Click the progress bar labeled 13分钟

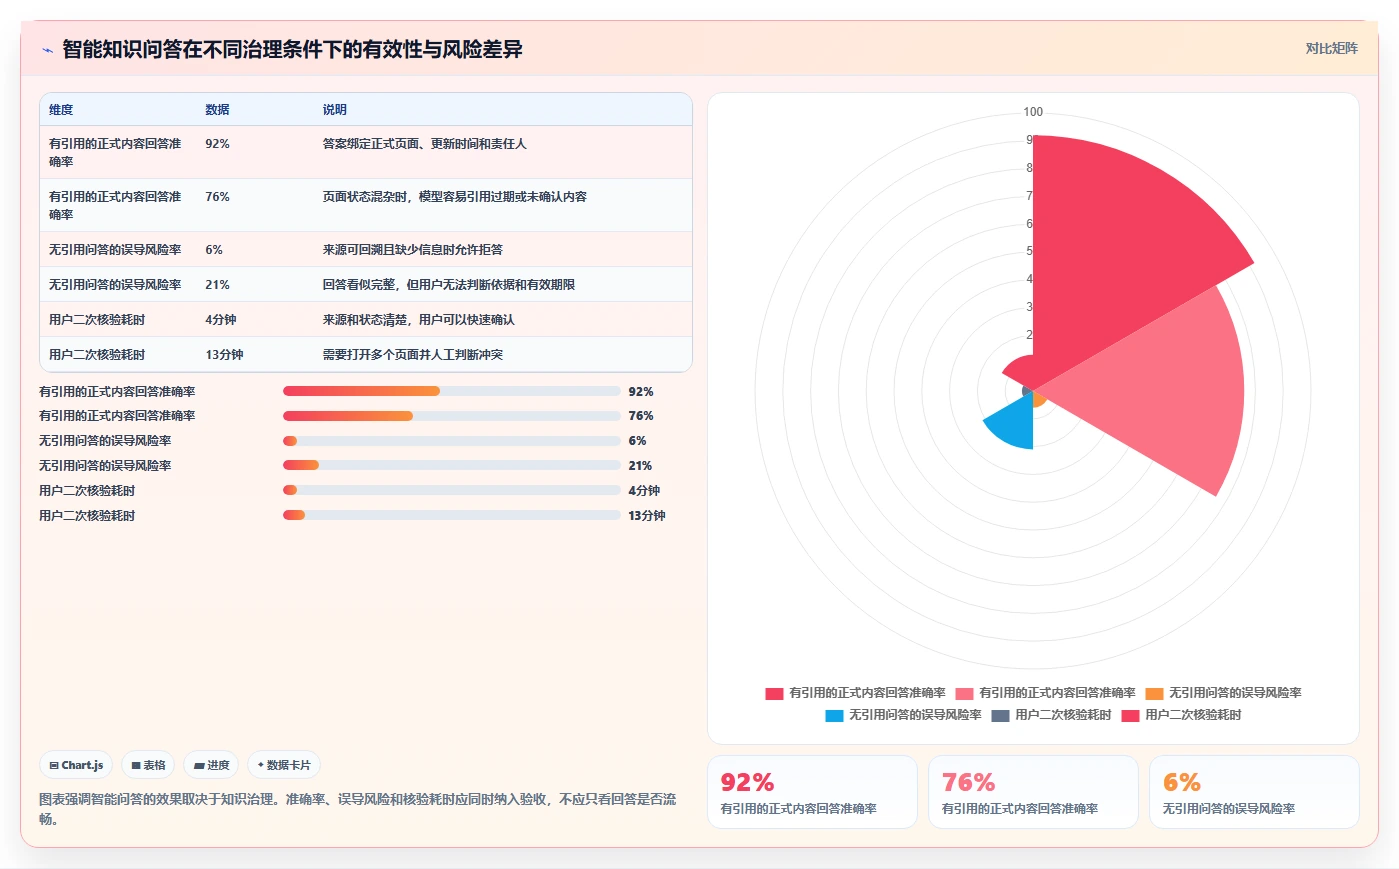[x=452, y=515]
